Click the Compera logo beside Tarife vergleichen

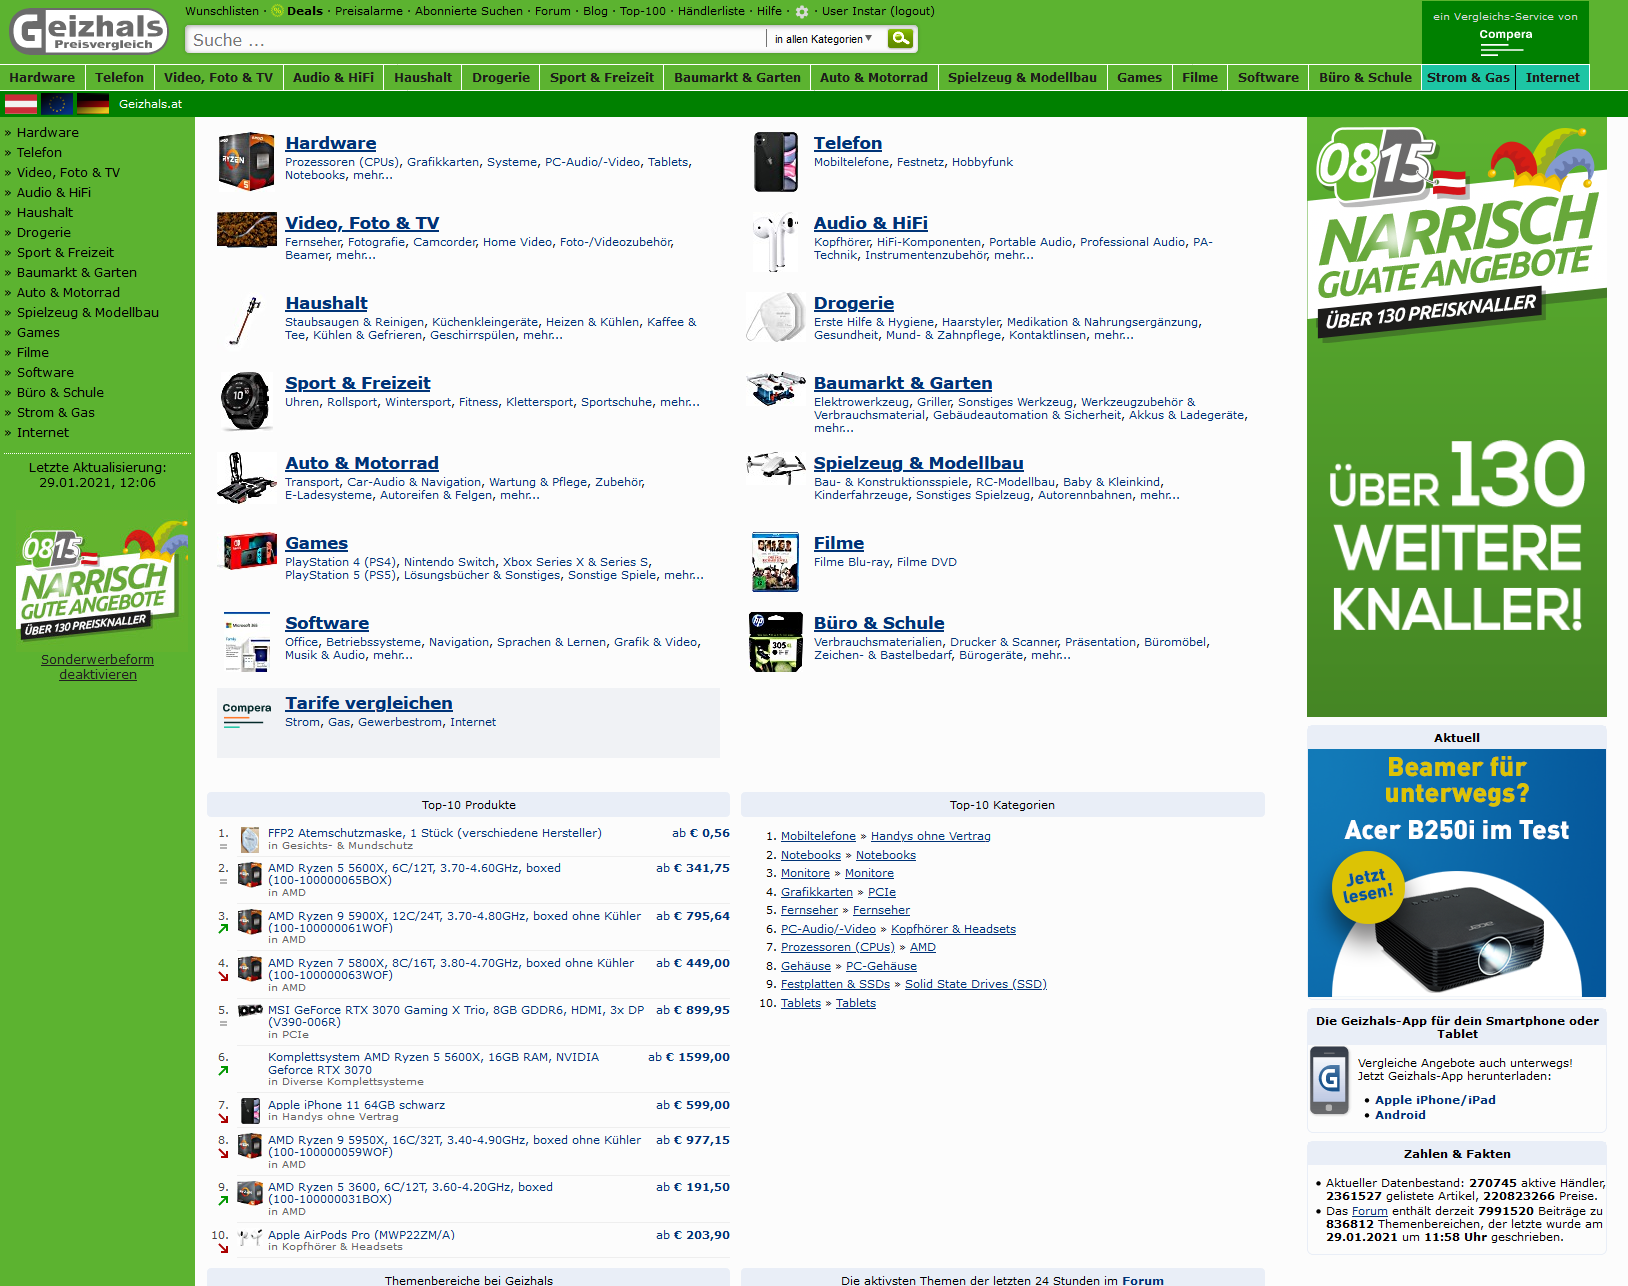click(x=246, y=713)
